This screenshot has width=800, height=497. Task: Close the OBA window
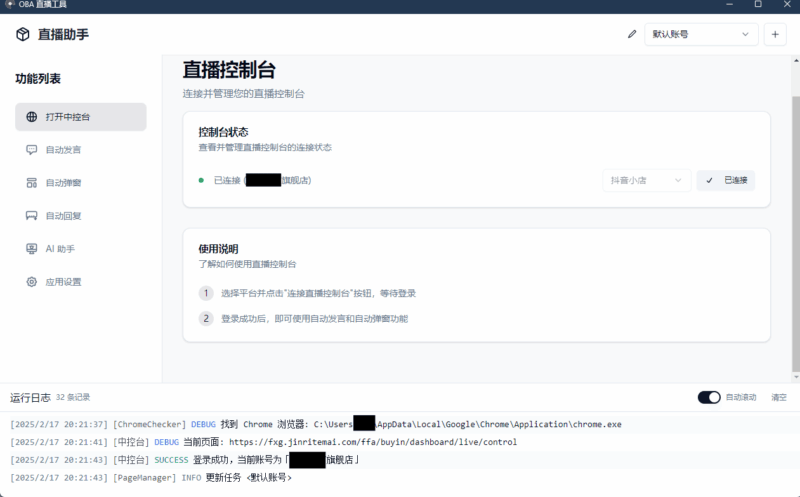(x=787, y=4)
